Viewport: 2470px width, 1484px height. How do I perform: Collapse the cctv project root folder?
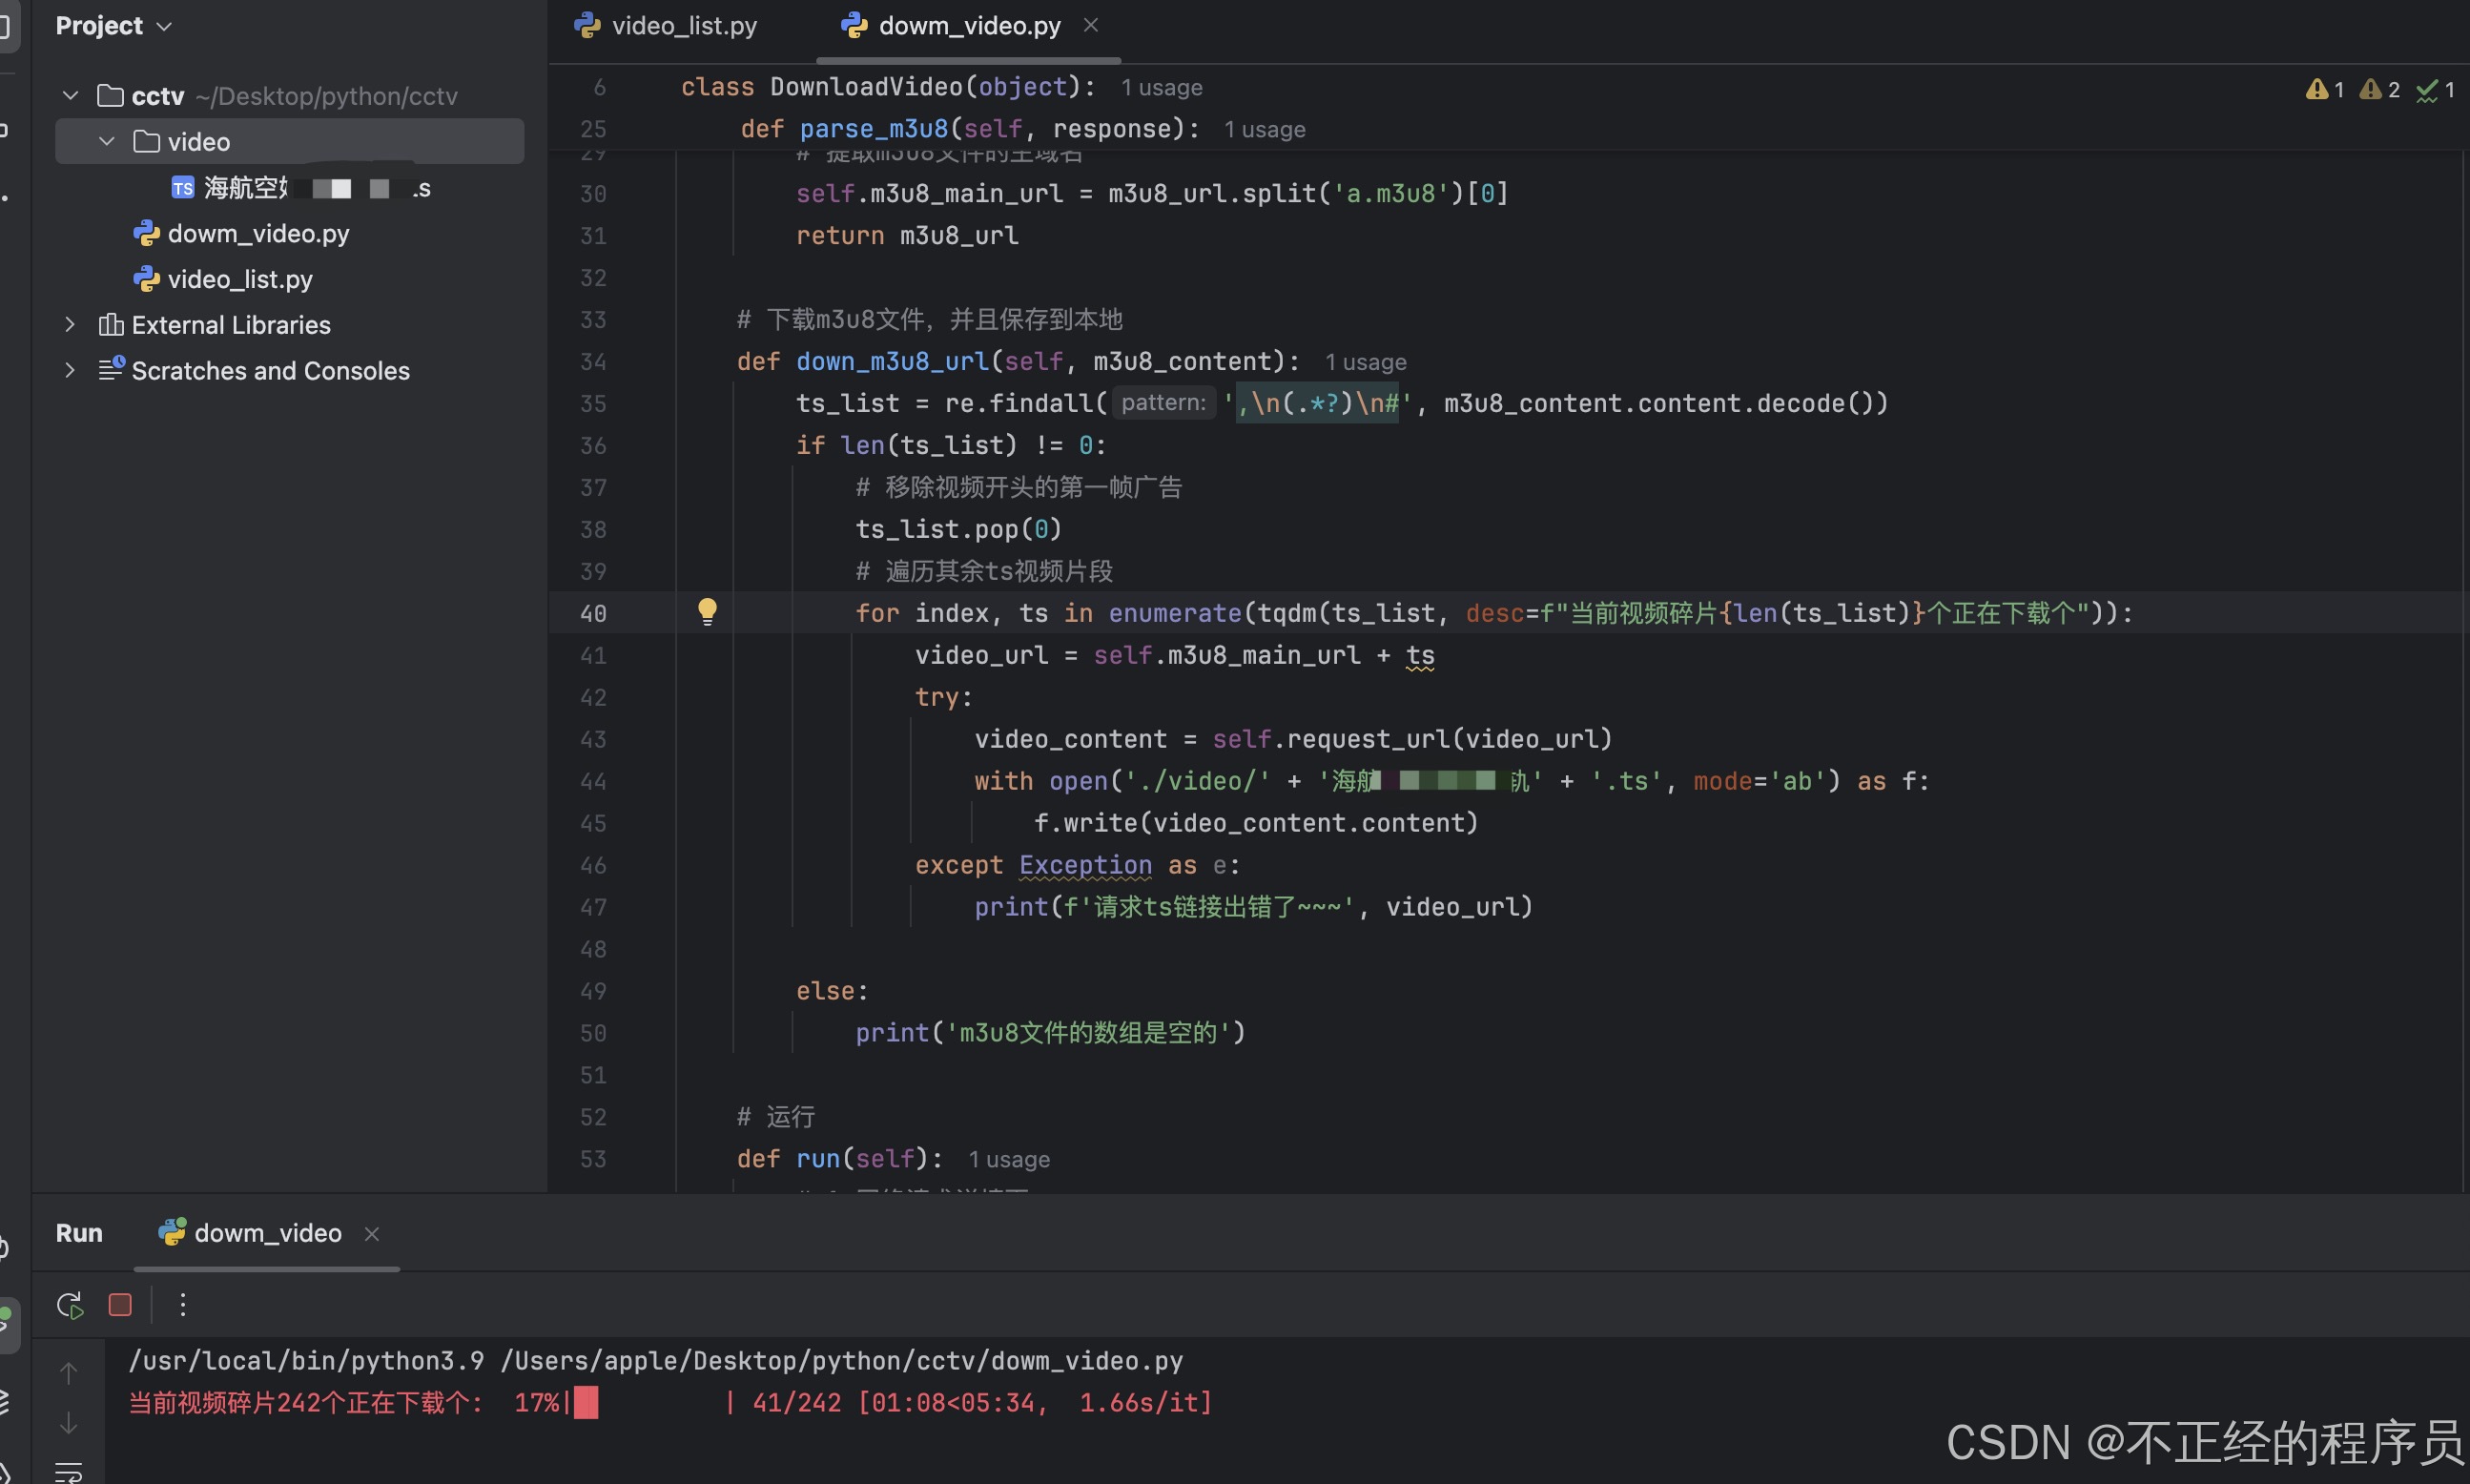pos(70,96)
